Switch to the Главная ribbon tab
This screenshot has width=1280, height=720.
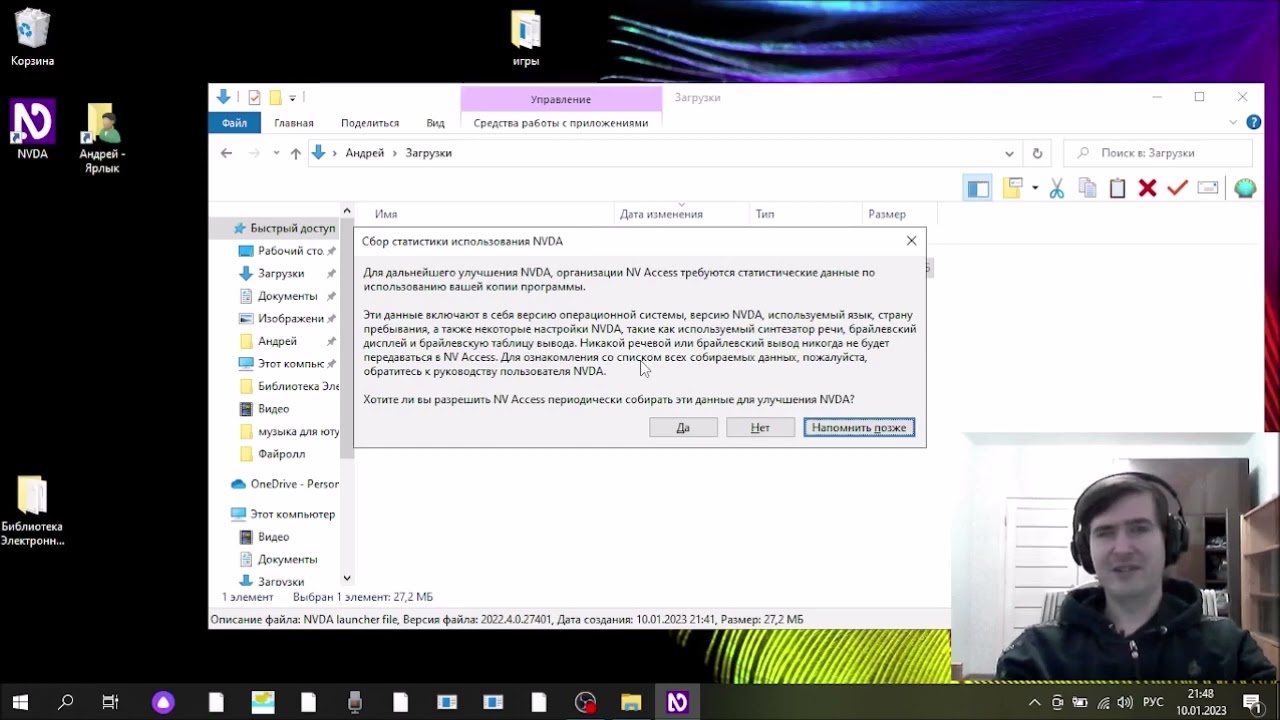click(x=294, y=123)
